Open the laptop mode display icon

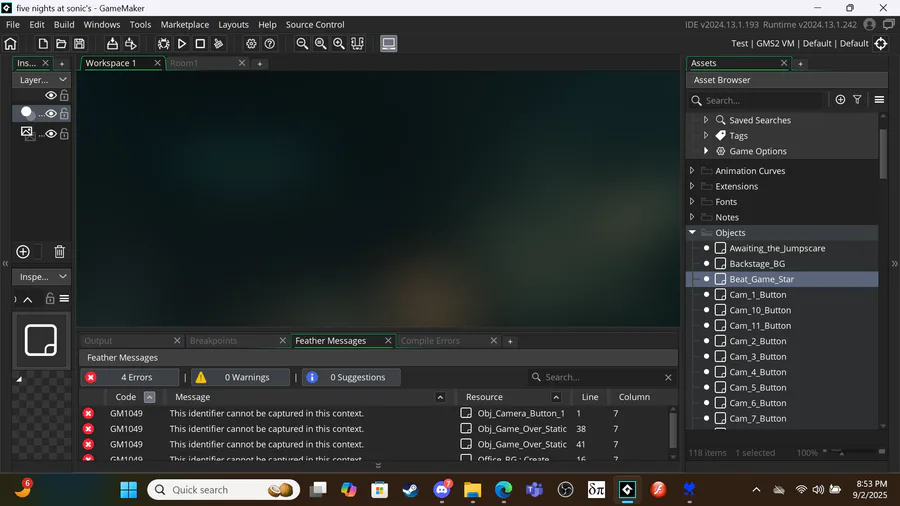coord(389,44)
